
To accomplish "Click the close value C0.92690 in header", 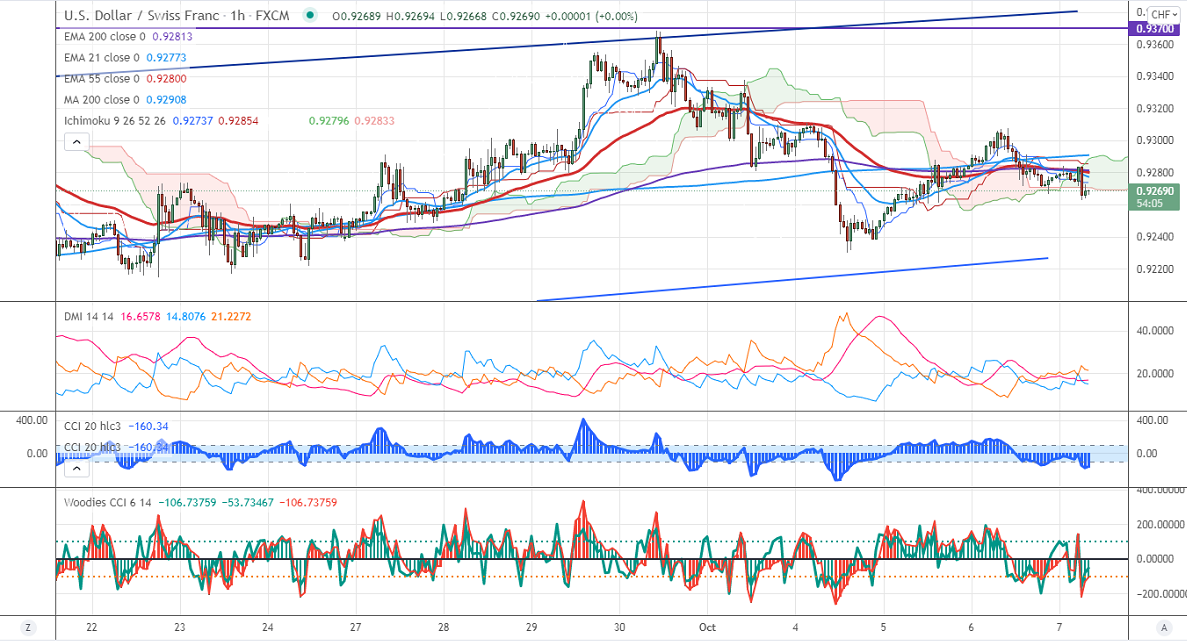I will (516, 16).
